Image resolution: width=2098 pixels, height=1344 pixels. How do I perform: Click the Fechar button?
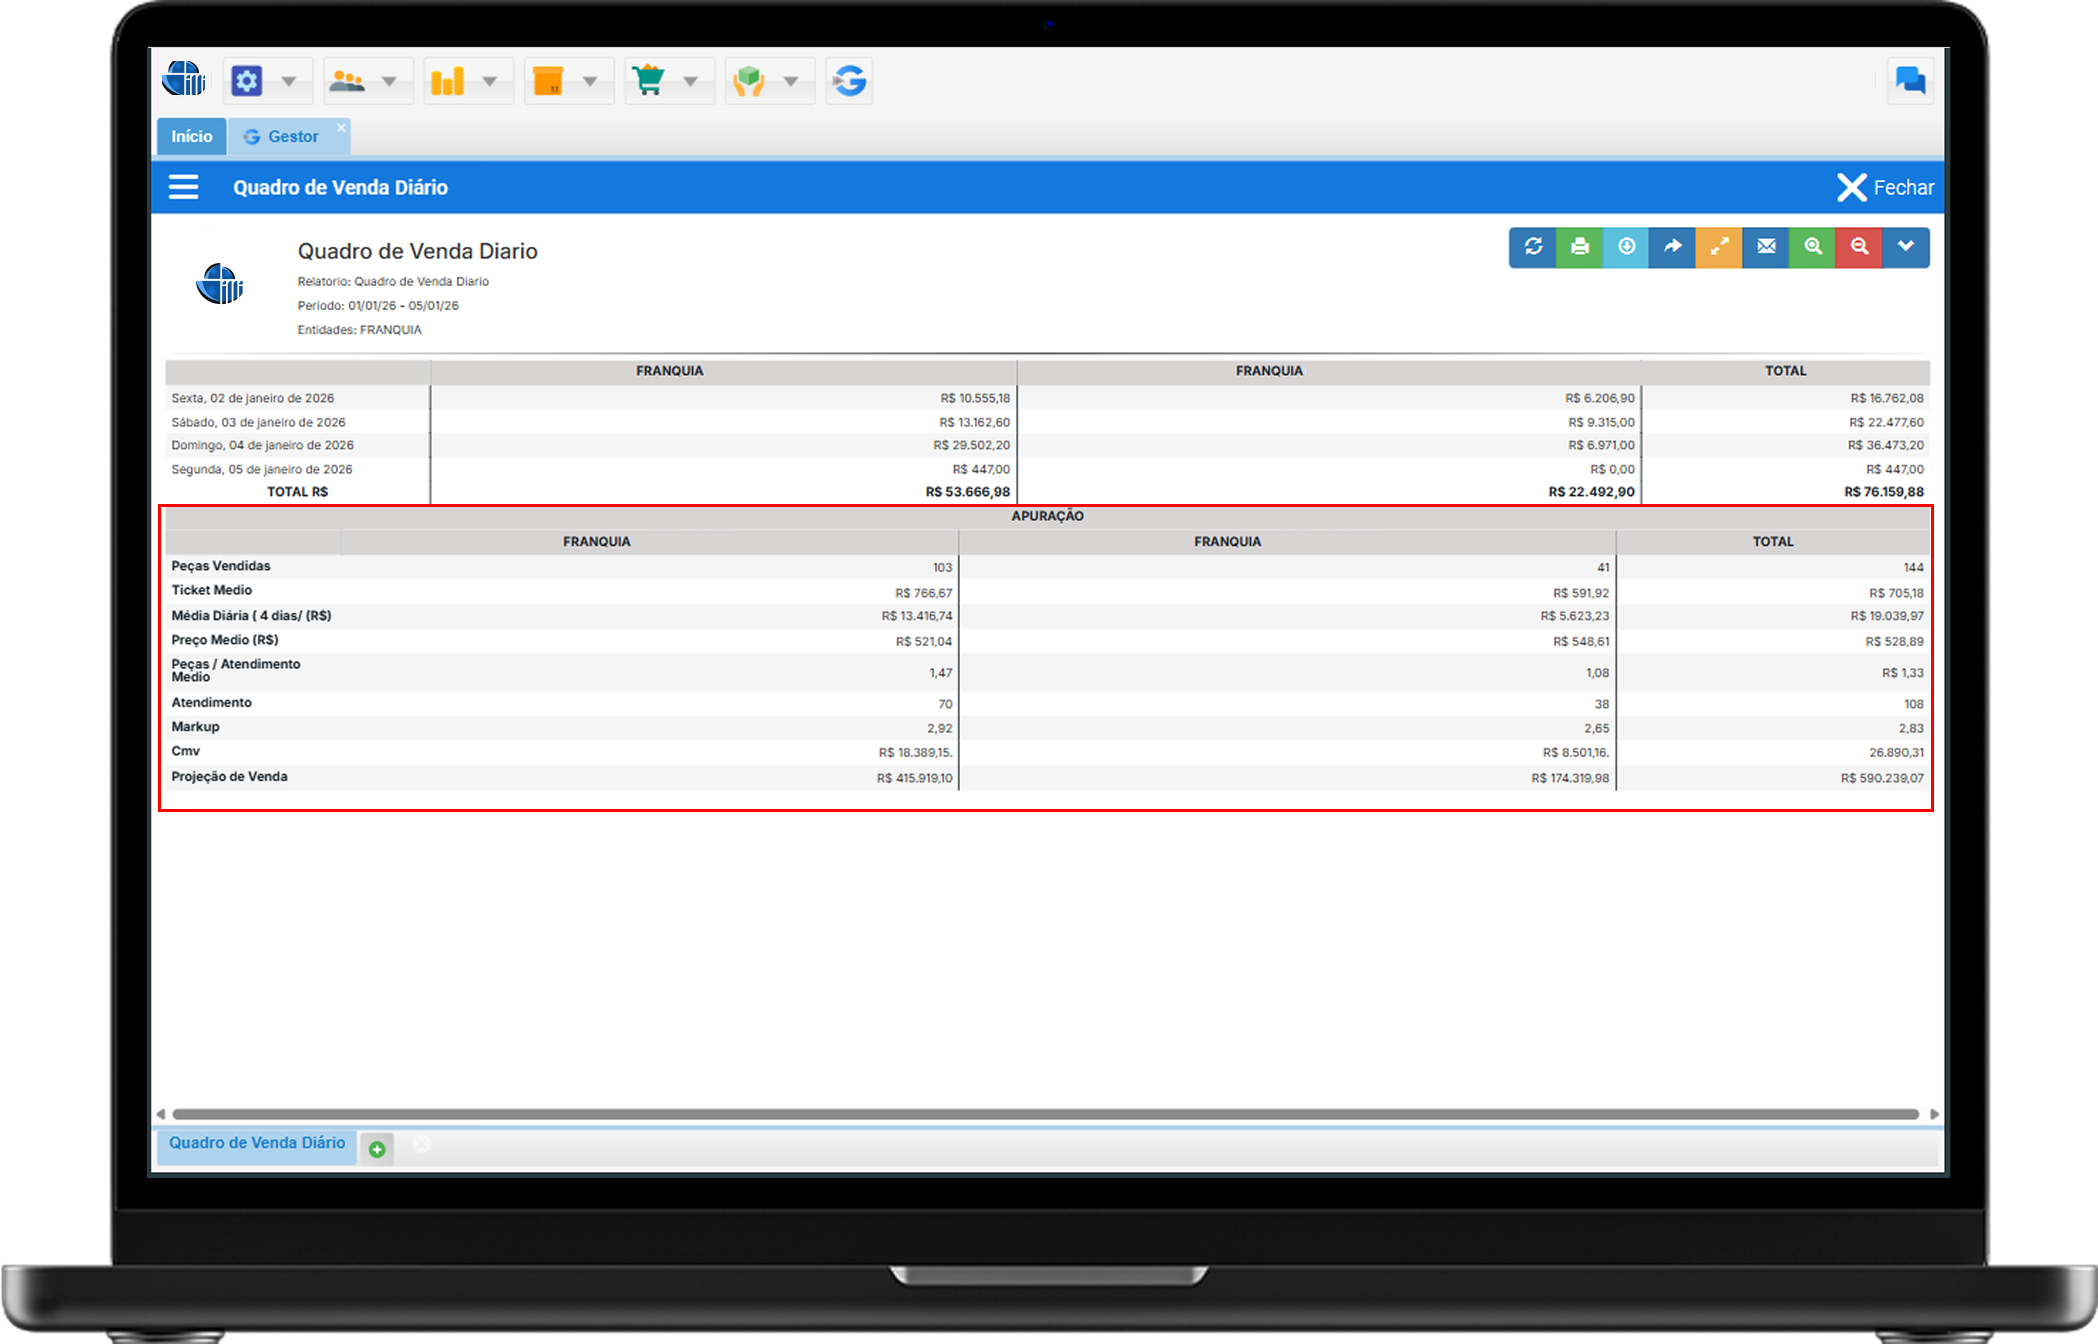[x=1884, y=188]
